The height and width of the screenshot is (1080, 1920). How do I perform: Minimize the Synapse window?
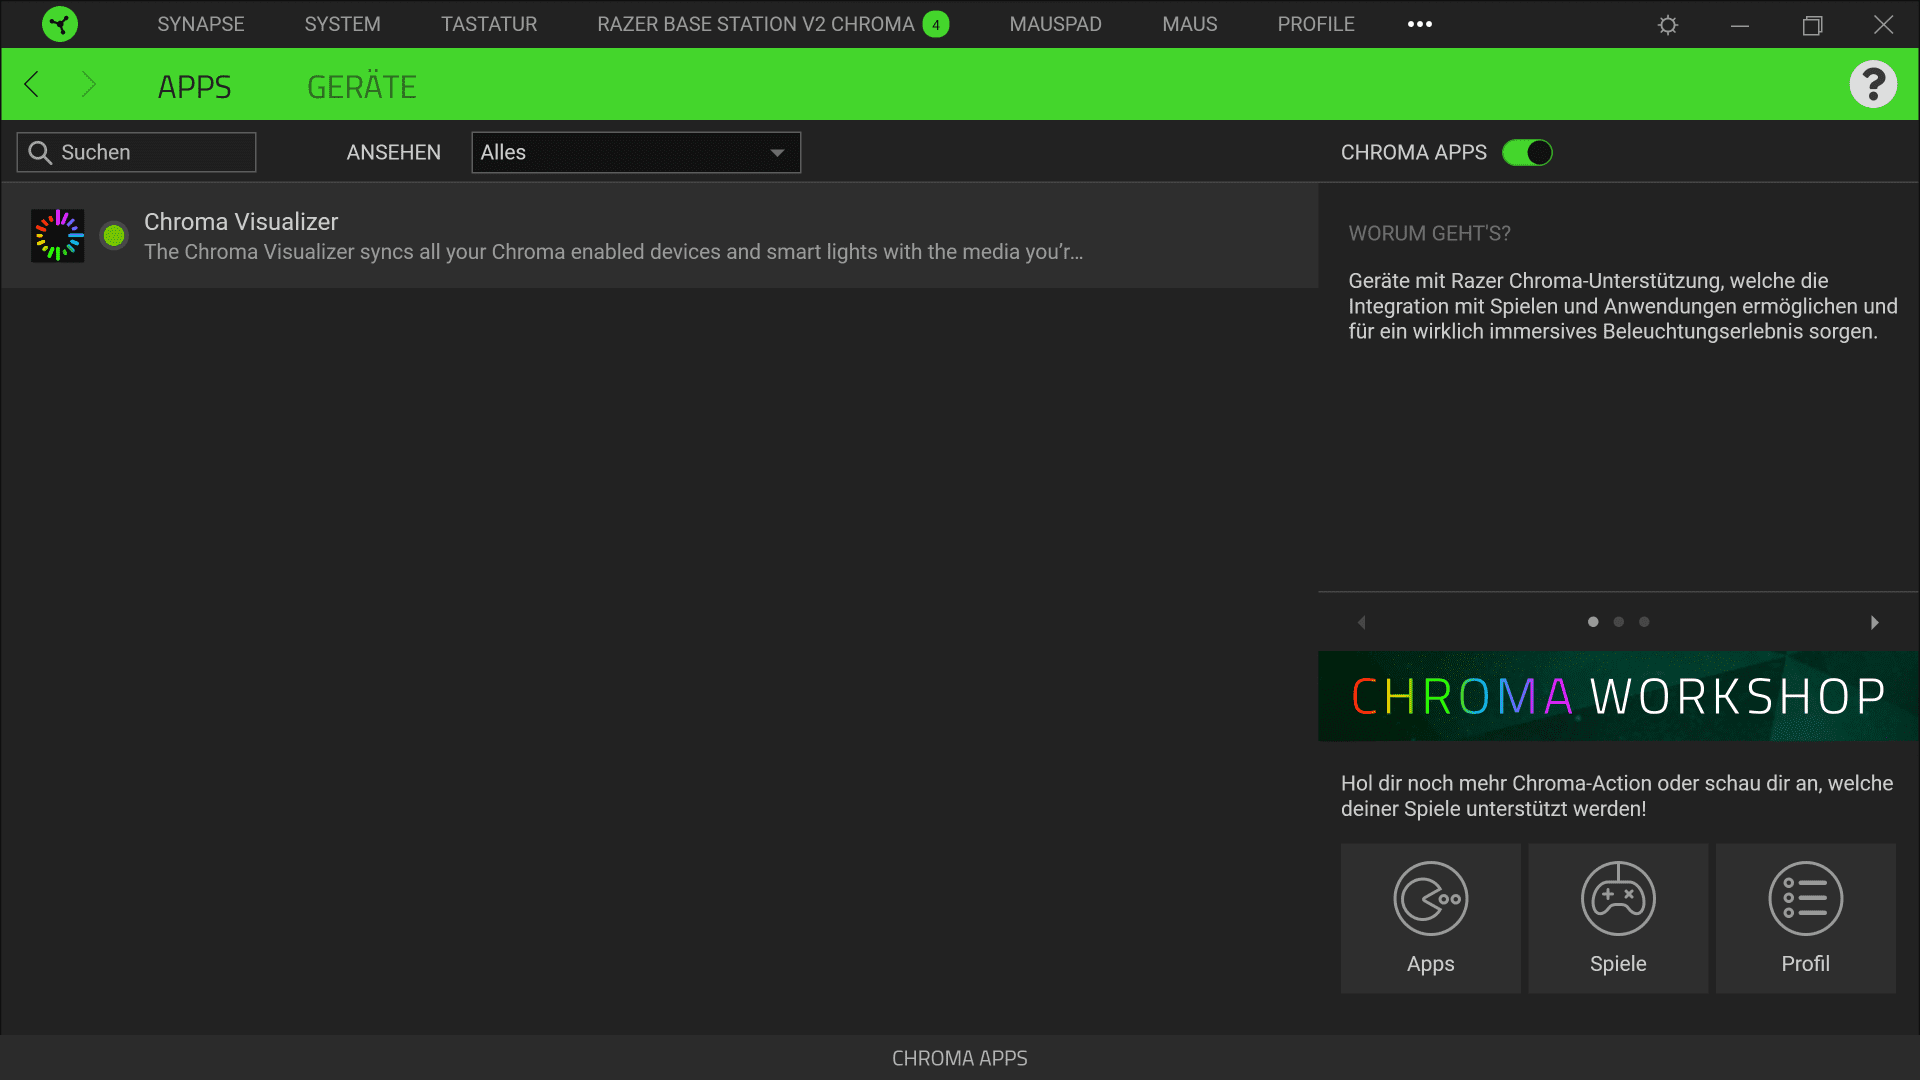1740,25
